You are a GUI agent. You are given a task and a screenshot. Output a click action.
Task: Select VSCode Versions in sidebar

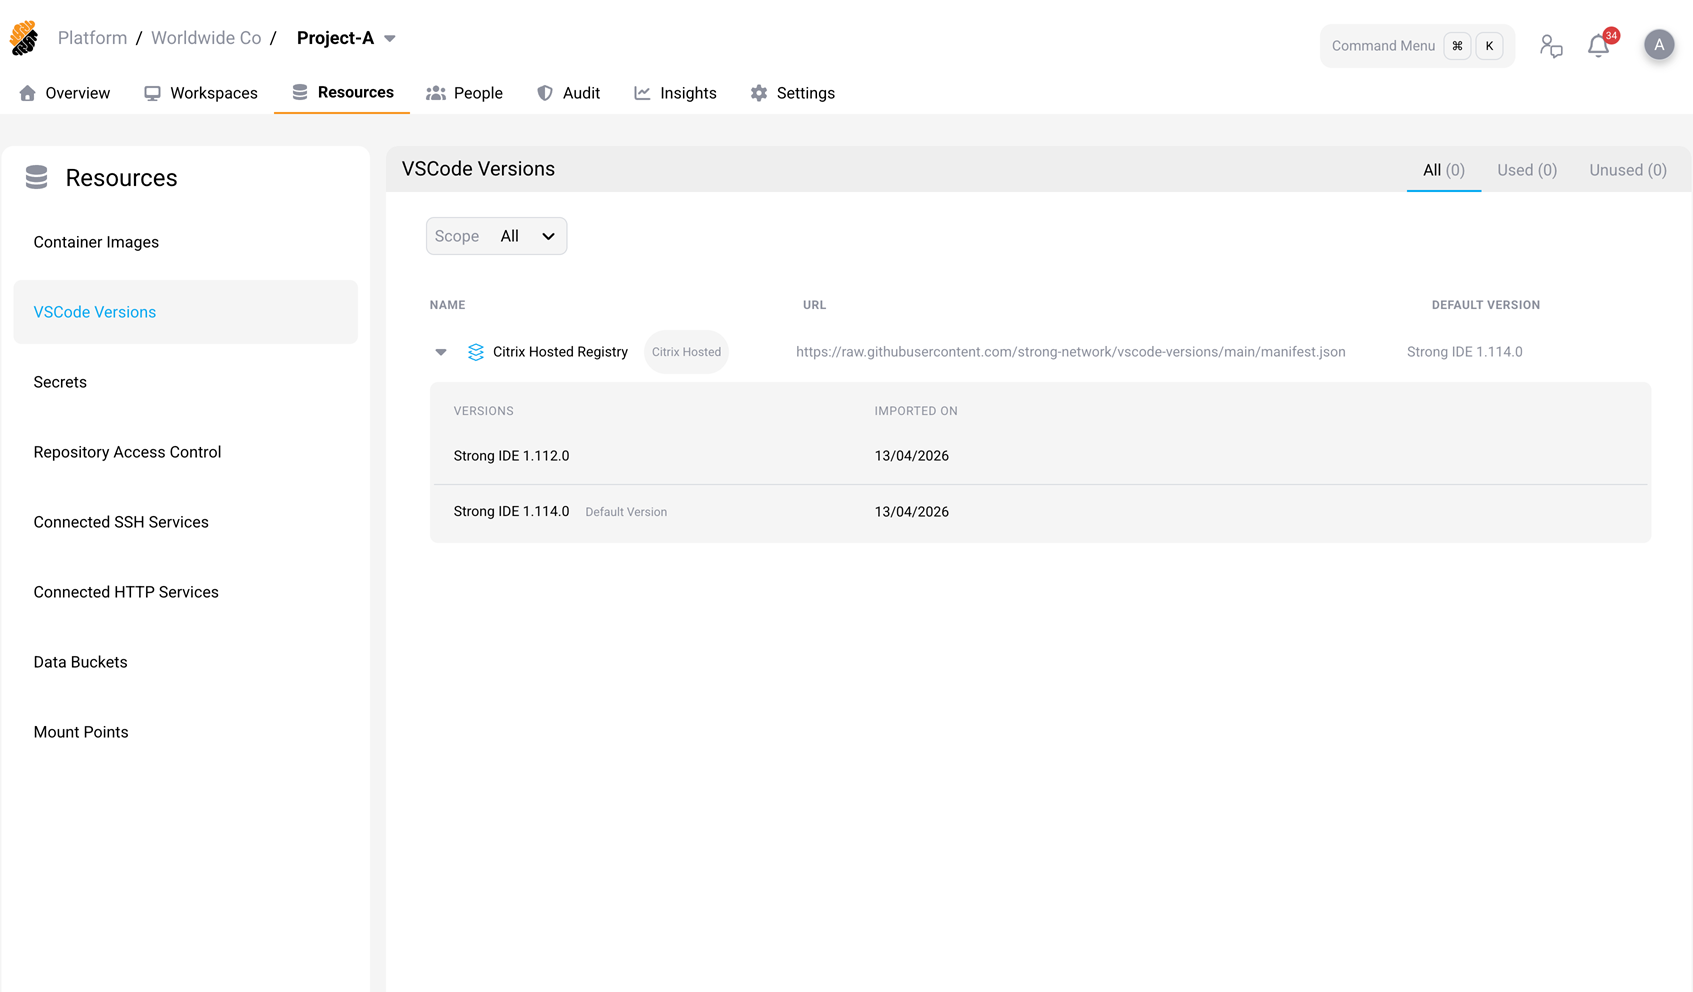tap(185, 312)
